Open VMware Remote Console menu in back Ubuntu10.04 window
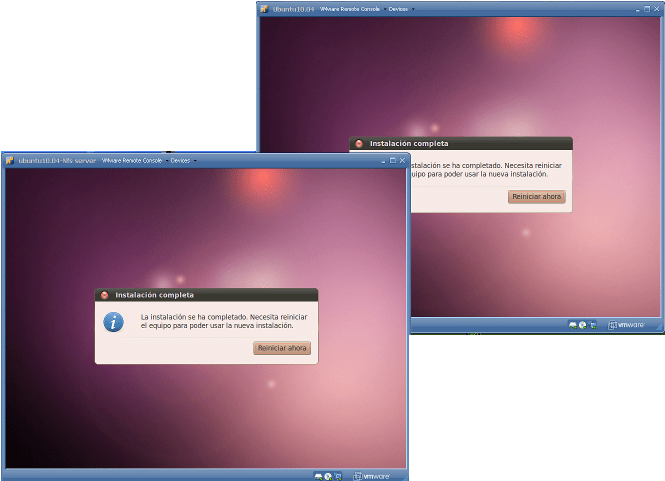665x481 pixels. click(x=352, y=9)
